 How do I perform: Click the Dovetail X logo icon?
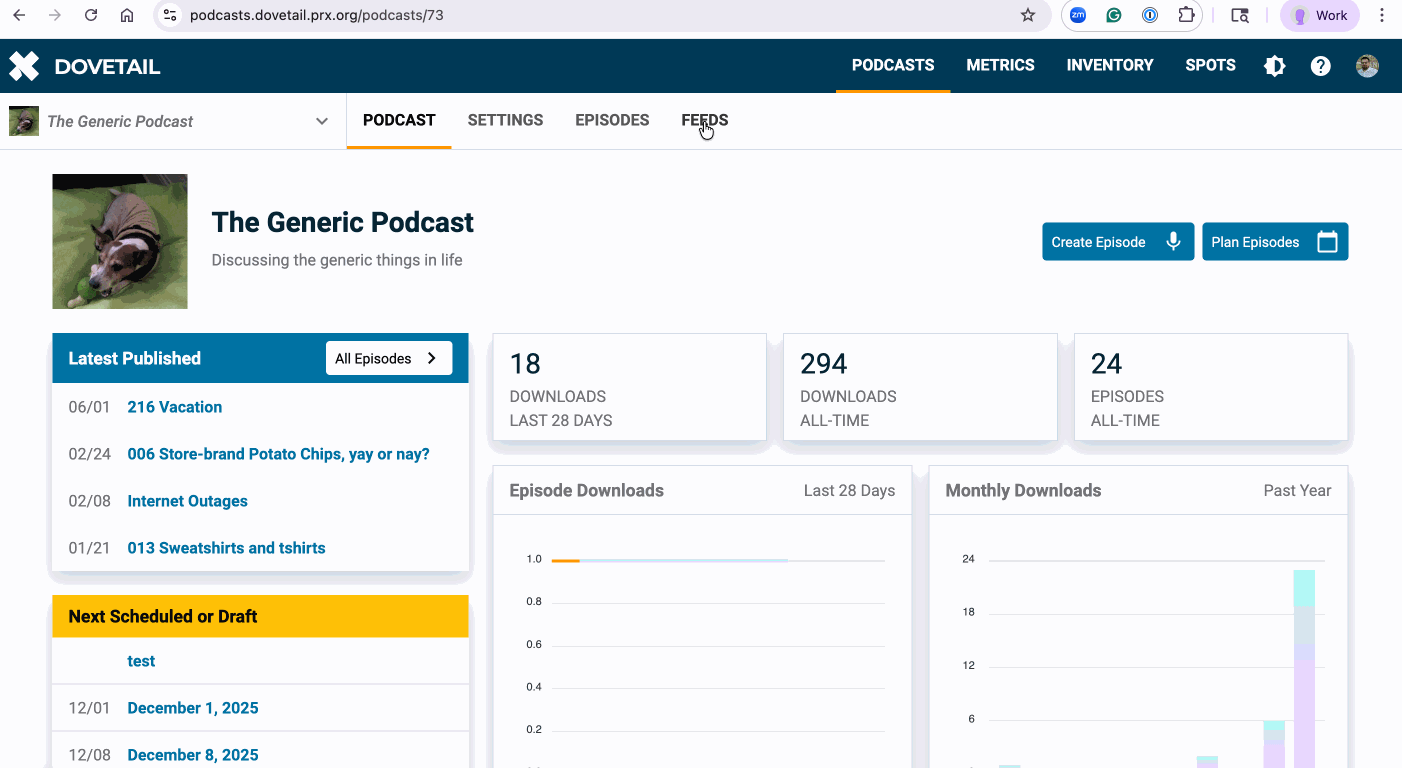click(24, 66)
